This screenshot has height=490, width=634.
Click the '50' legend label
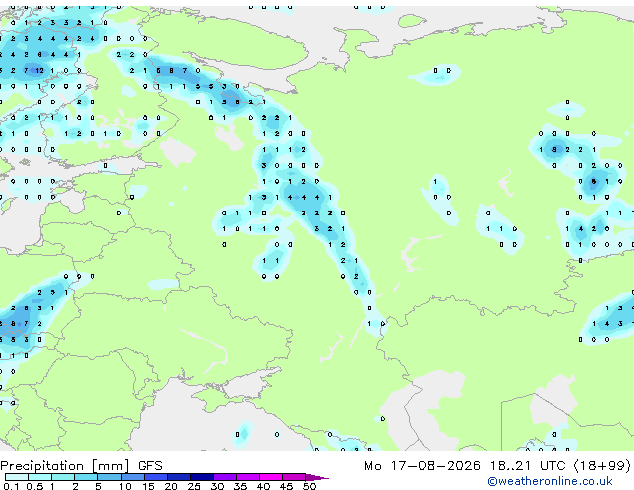pyautogui.click(x=309, y=486)
